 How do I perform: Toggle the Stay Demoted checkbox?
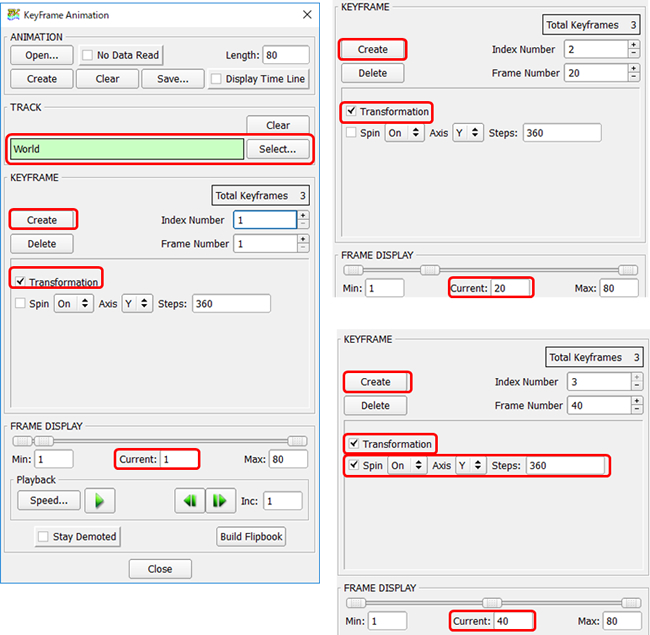[42, 537]
